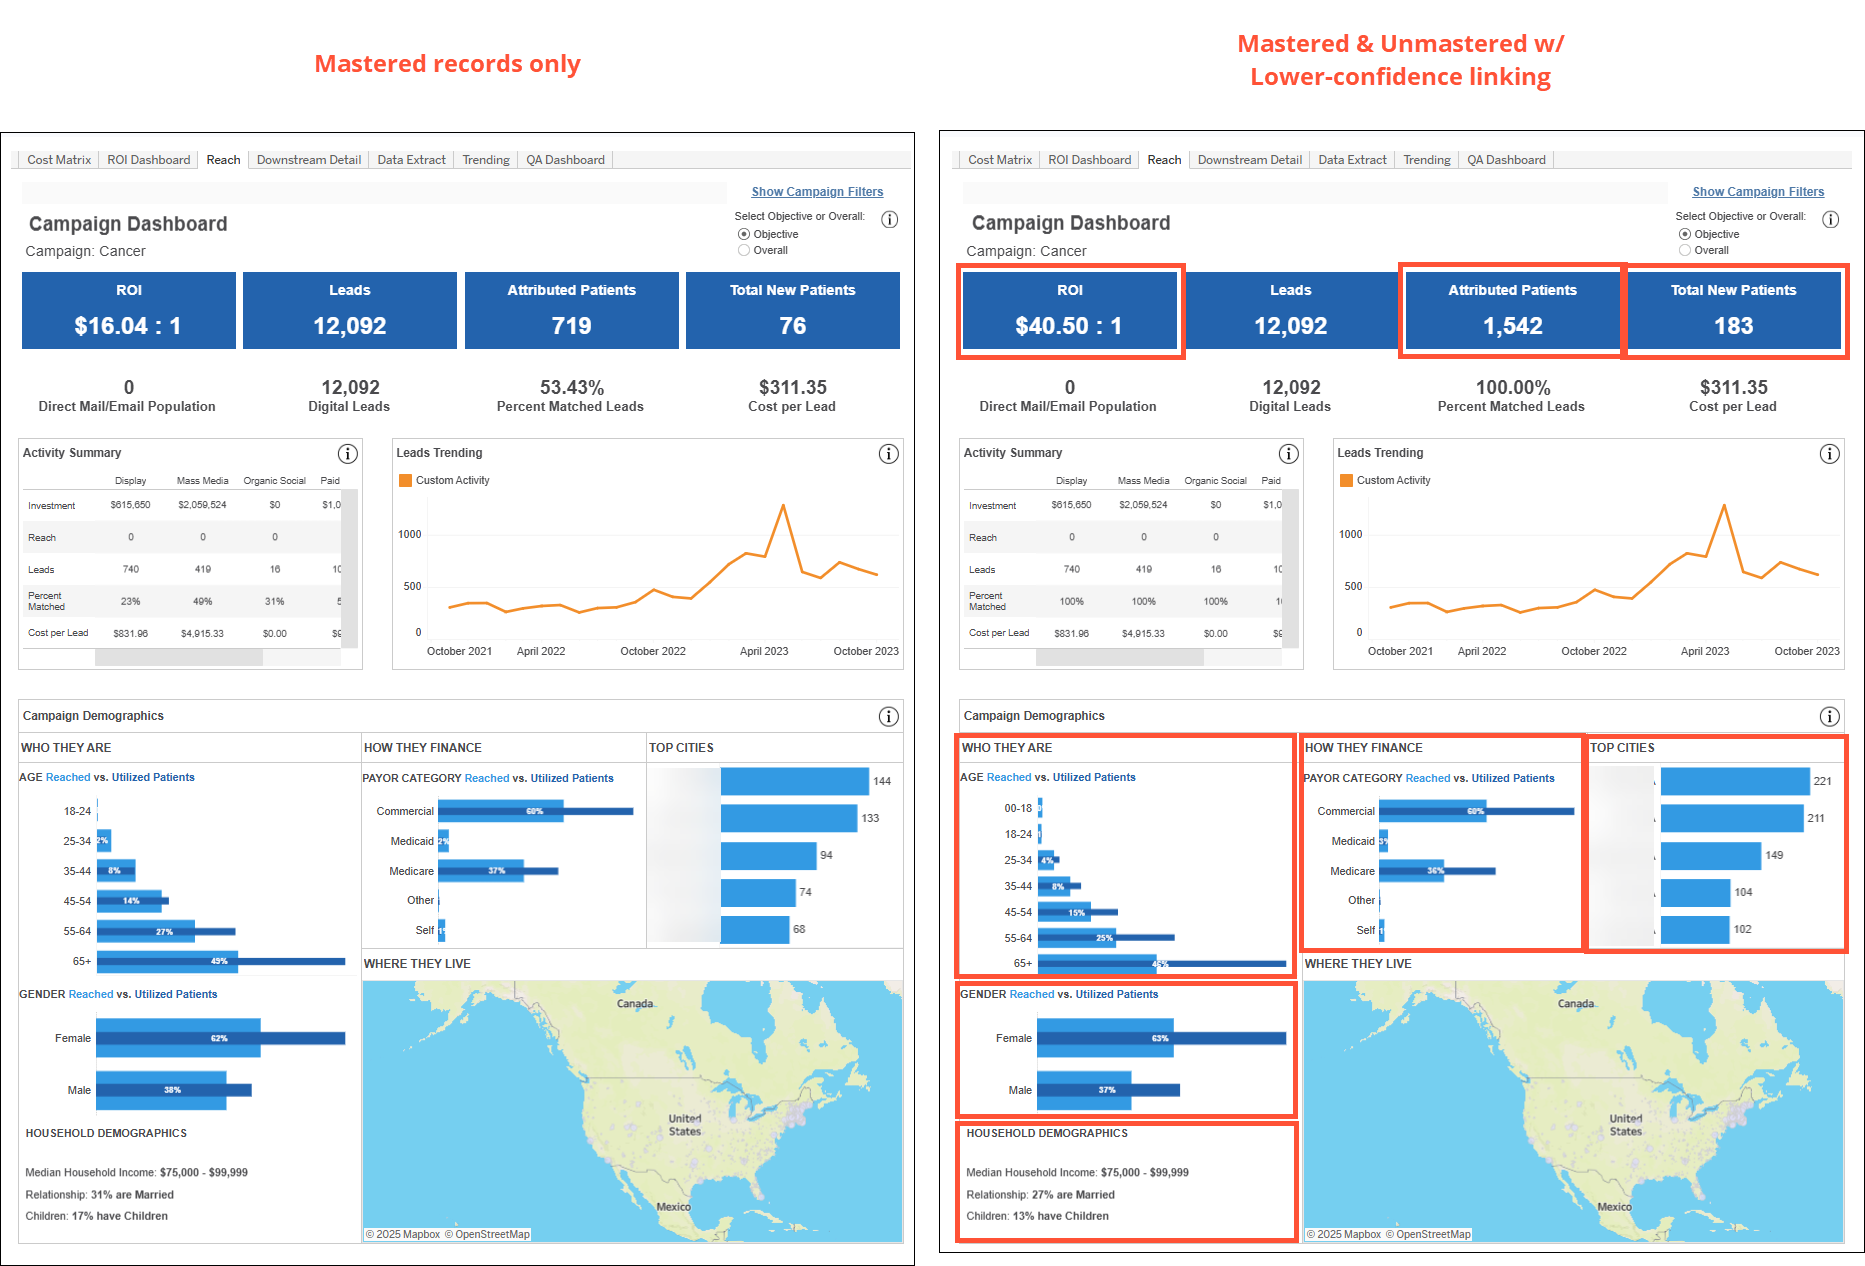Click Campaign Demographics info icon in Mastered-only dashboard
The height and width of the screenshot is (1266, 1865).
coord(888,716)
